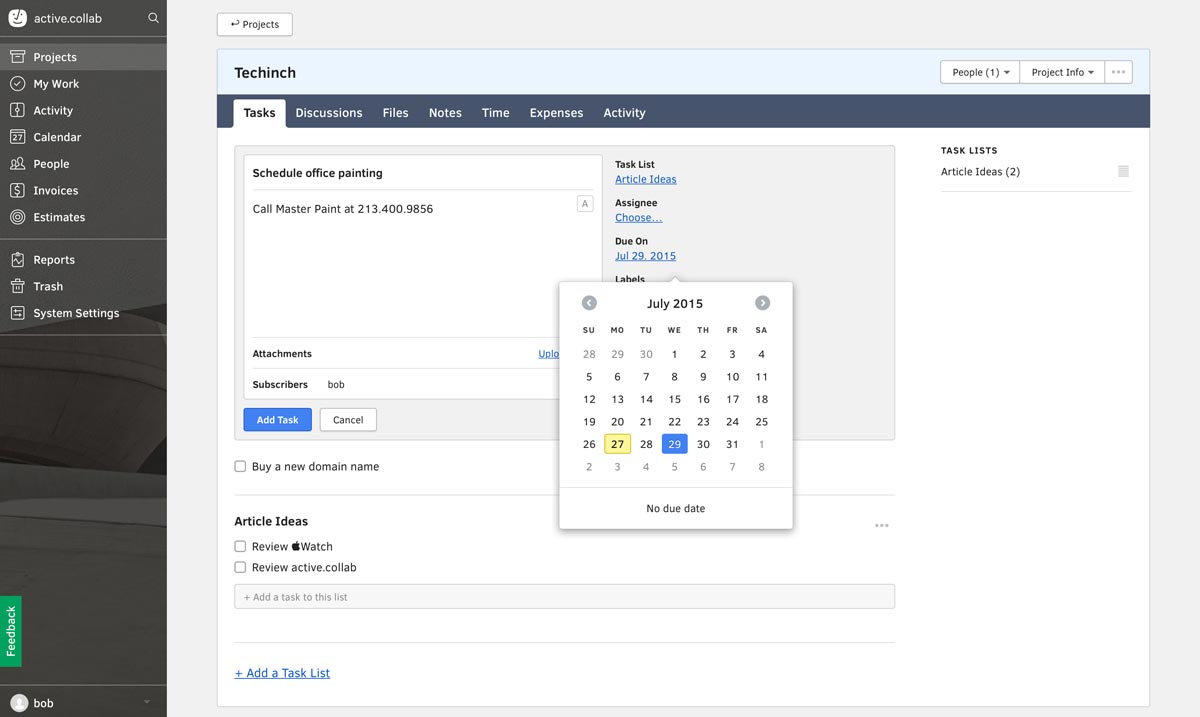Open Article Ideas list options ellipsis
1200x717 pixels.
pos(881,525)
